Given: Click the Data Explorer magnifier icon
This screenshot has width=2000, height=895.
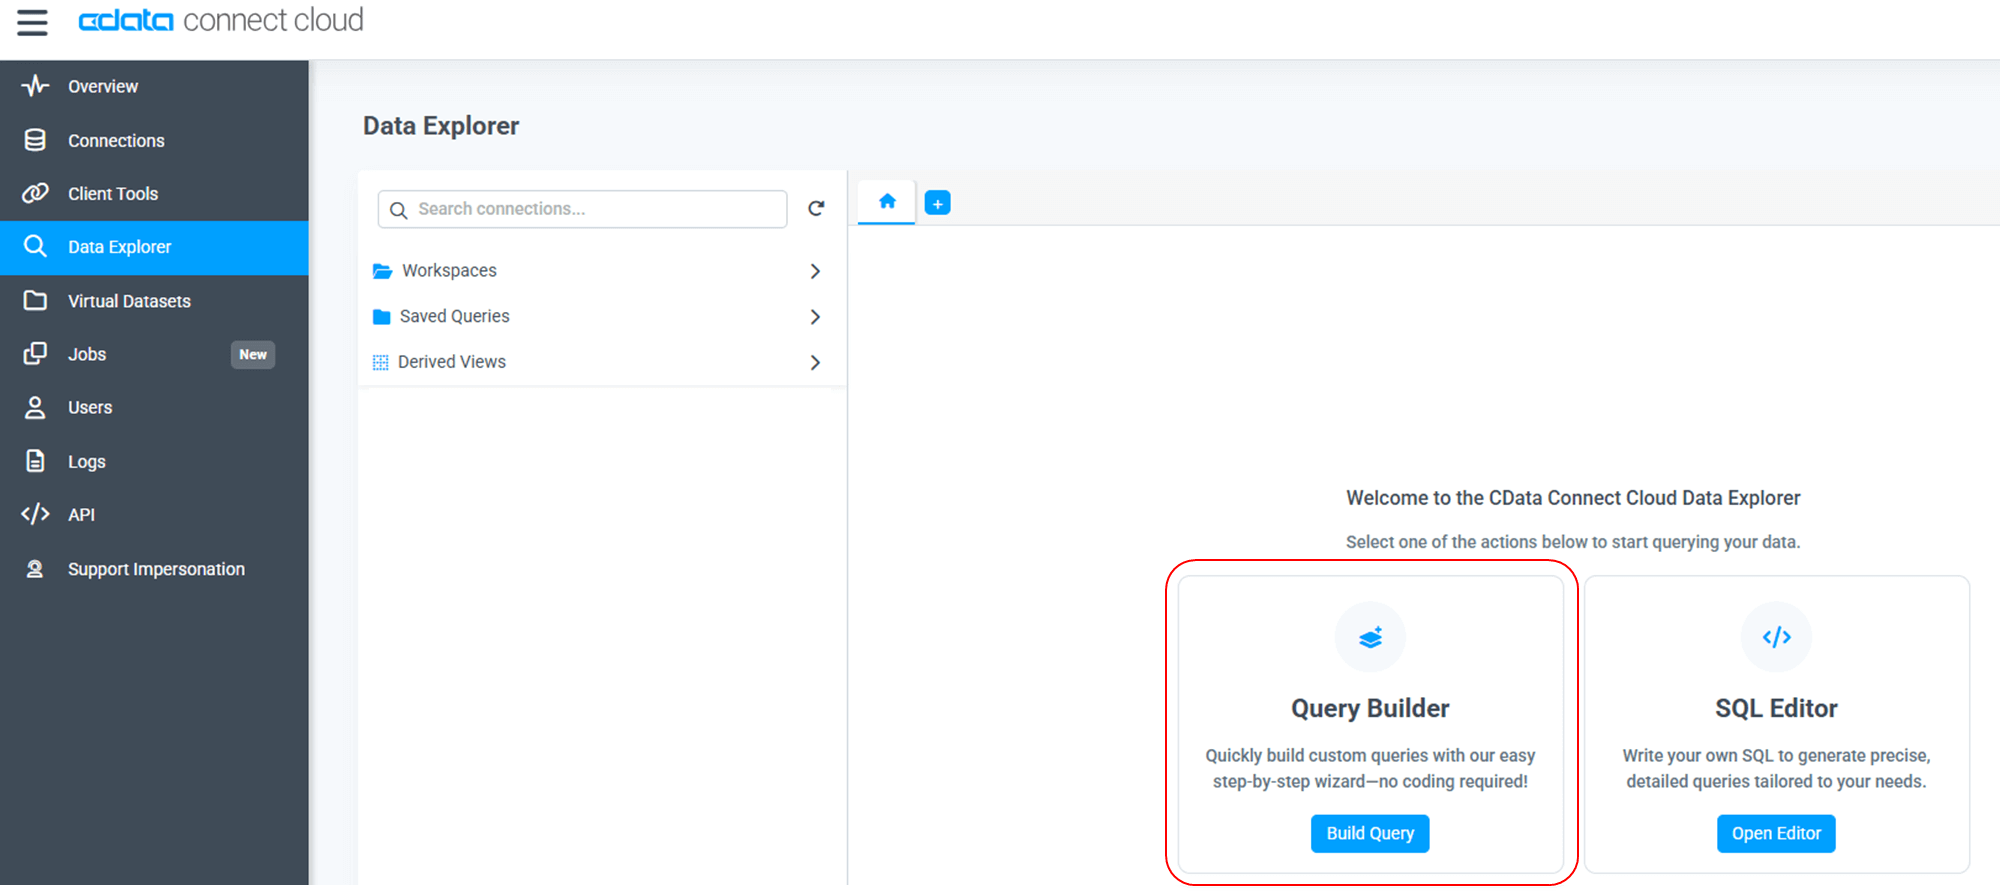Looking at the screenshot, I should click(35, 246).
